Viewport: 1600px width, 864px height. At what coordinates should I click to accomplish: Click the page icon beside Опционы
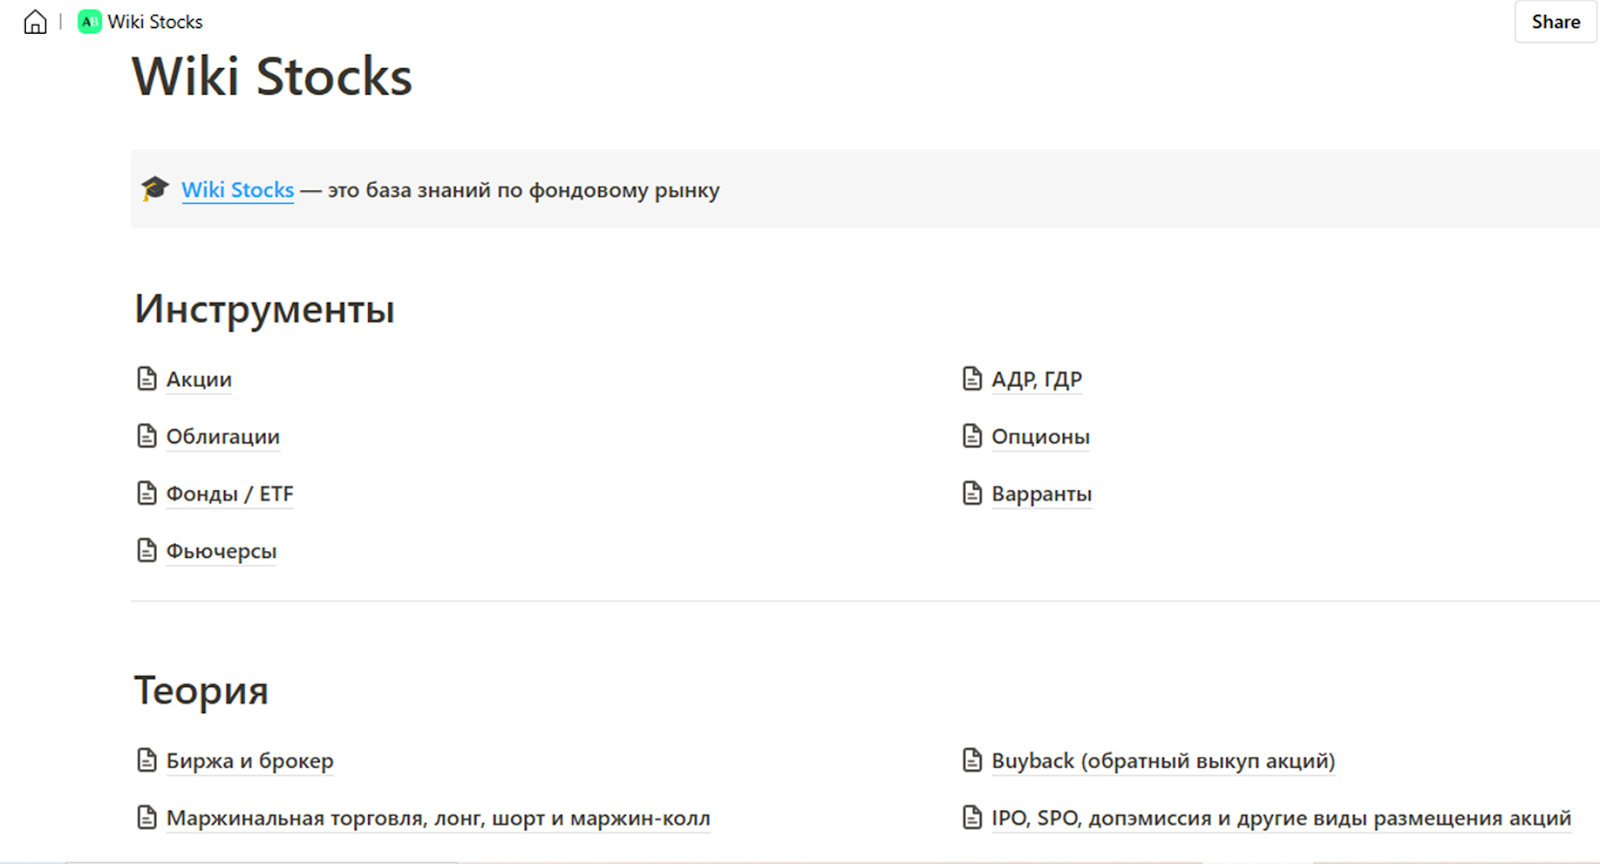tap(972, 436)
